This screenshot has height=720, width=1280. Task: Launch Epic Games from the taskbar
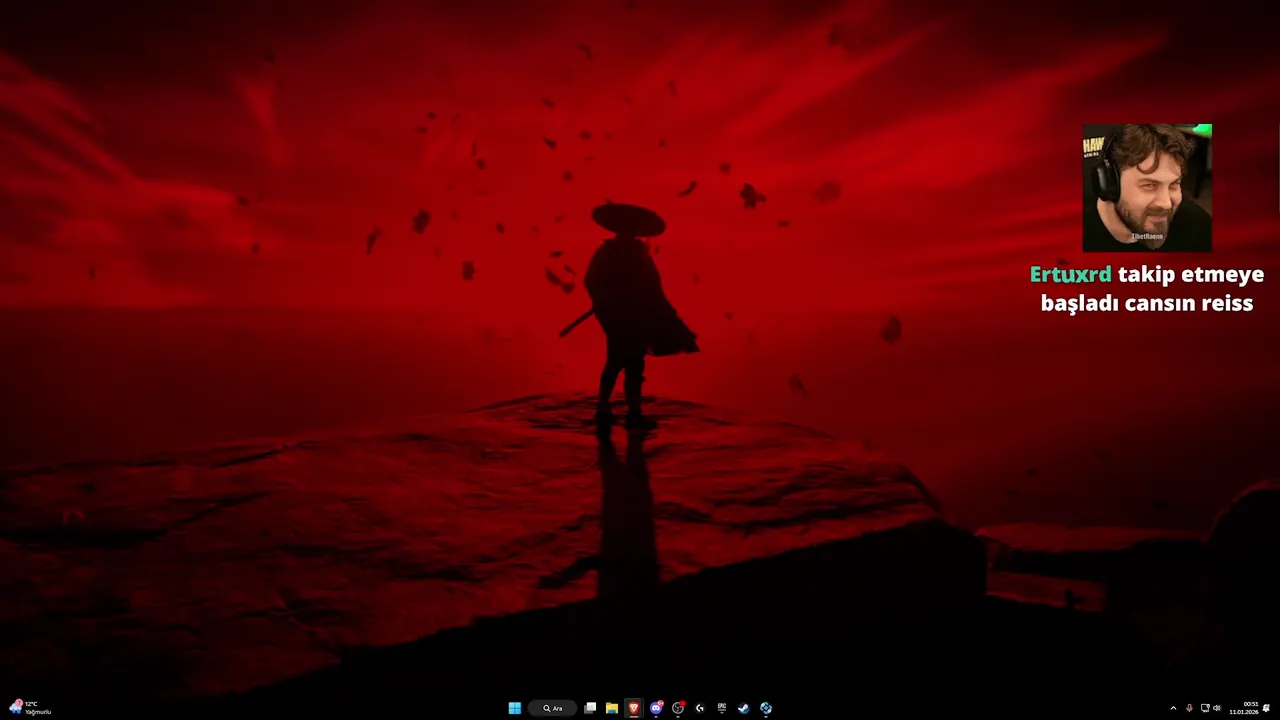pyautogui.click(x=721, y=708)
